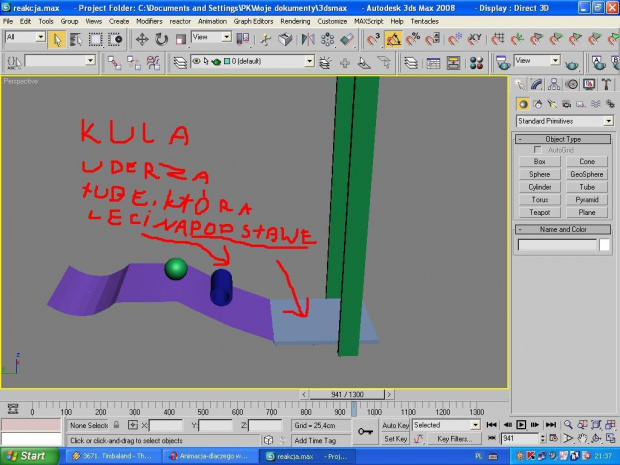The width and height of the screenshot is (620, 465).
Task: Click the current frame 941 field
Action: pyautogui.click(x=520, y=439)
